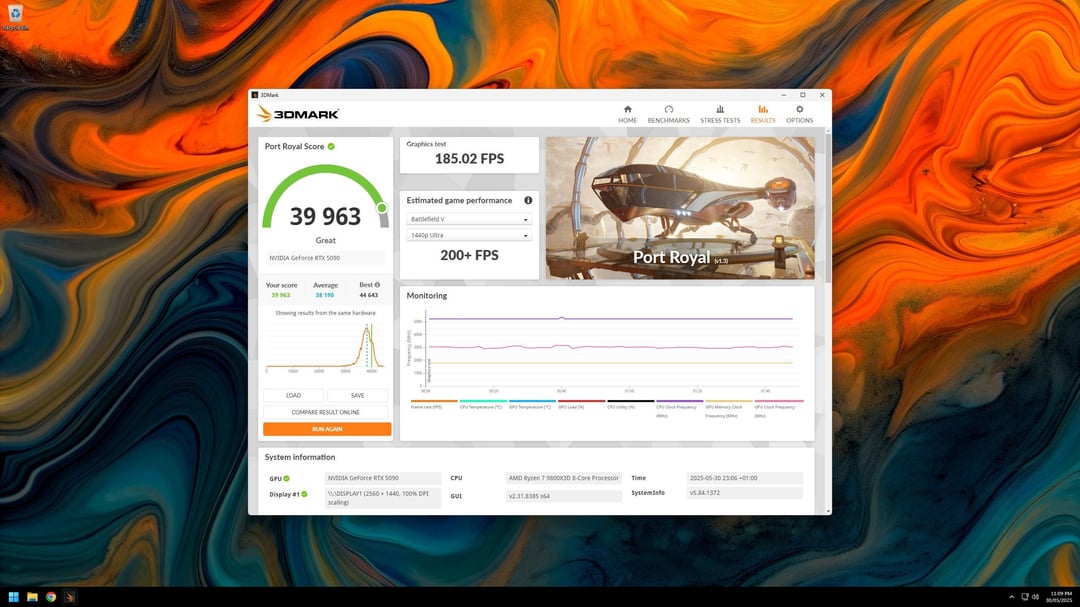1080x607 pixels.
Task: Click the info icon beside Estimated game performance
Action: click(x=528, y=200)
